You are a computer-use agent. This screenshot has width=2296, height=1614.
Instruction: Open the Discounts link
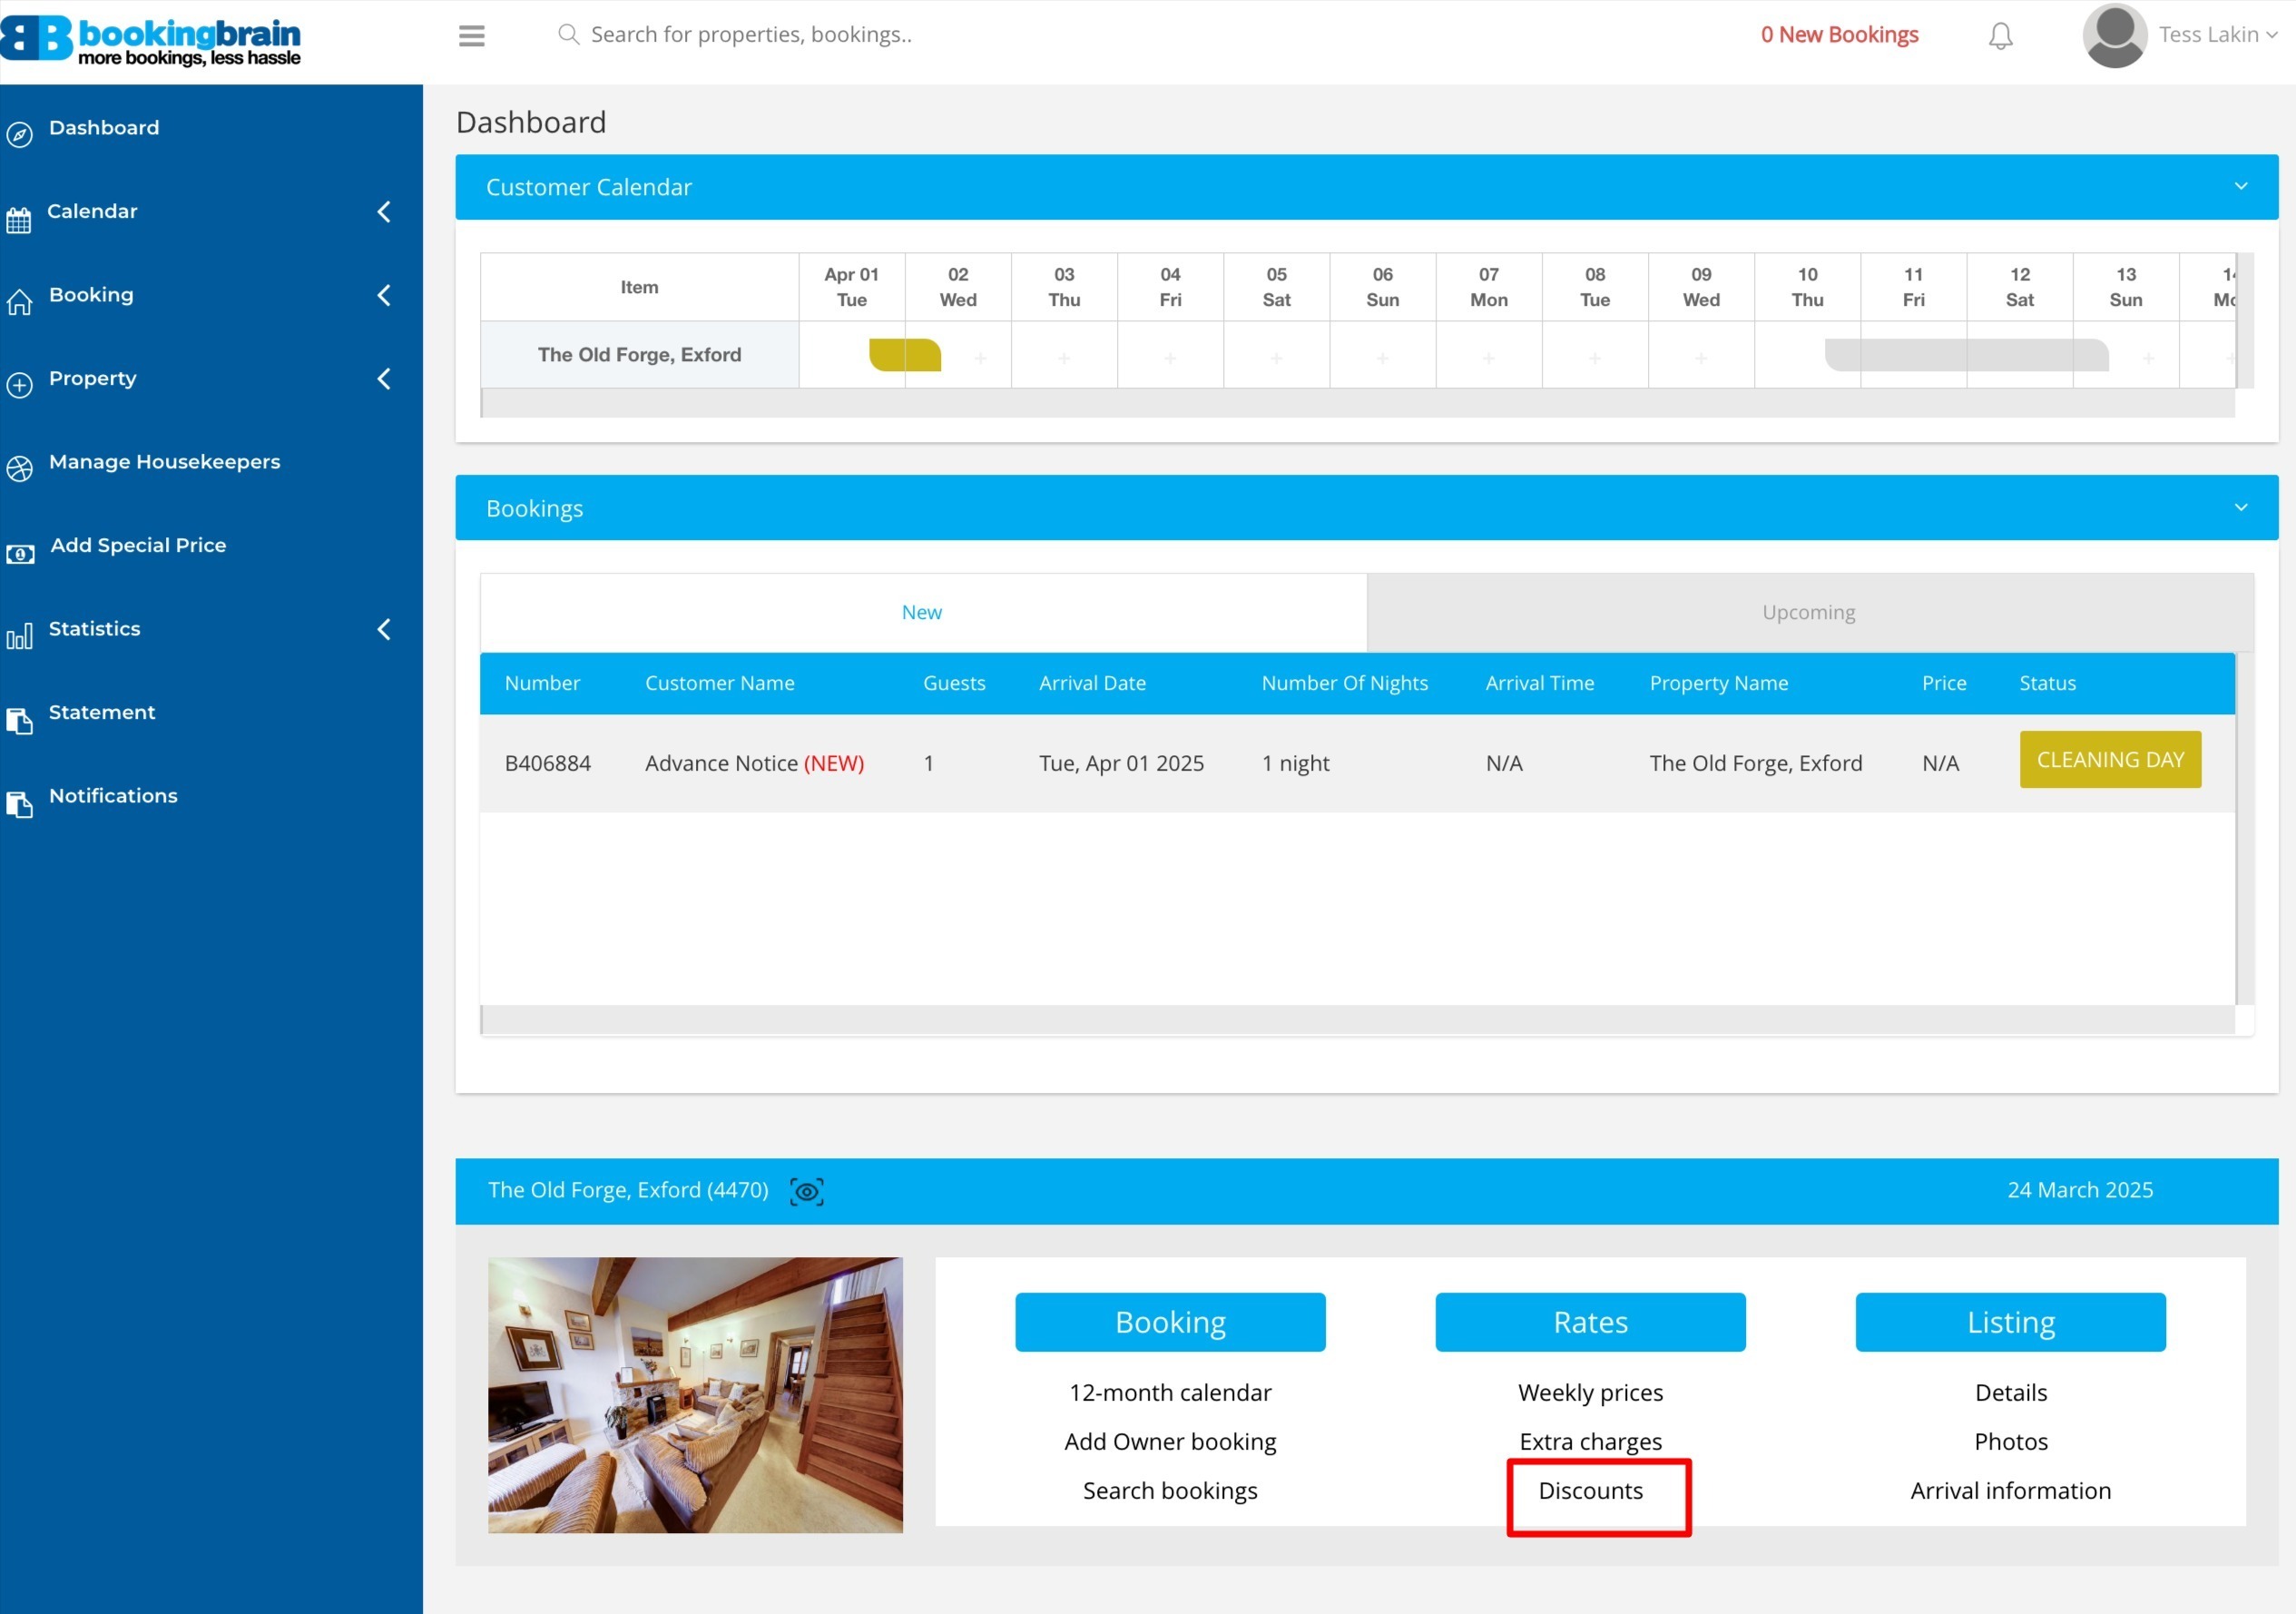pos(1590,1491)
